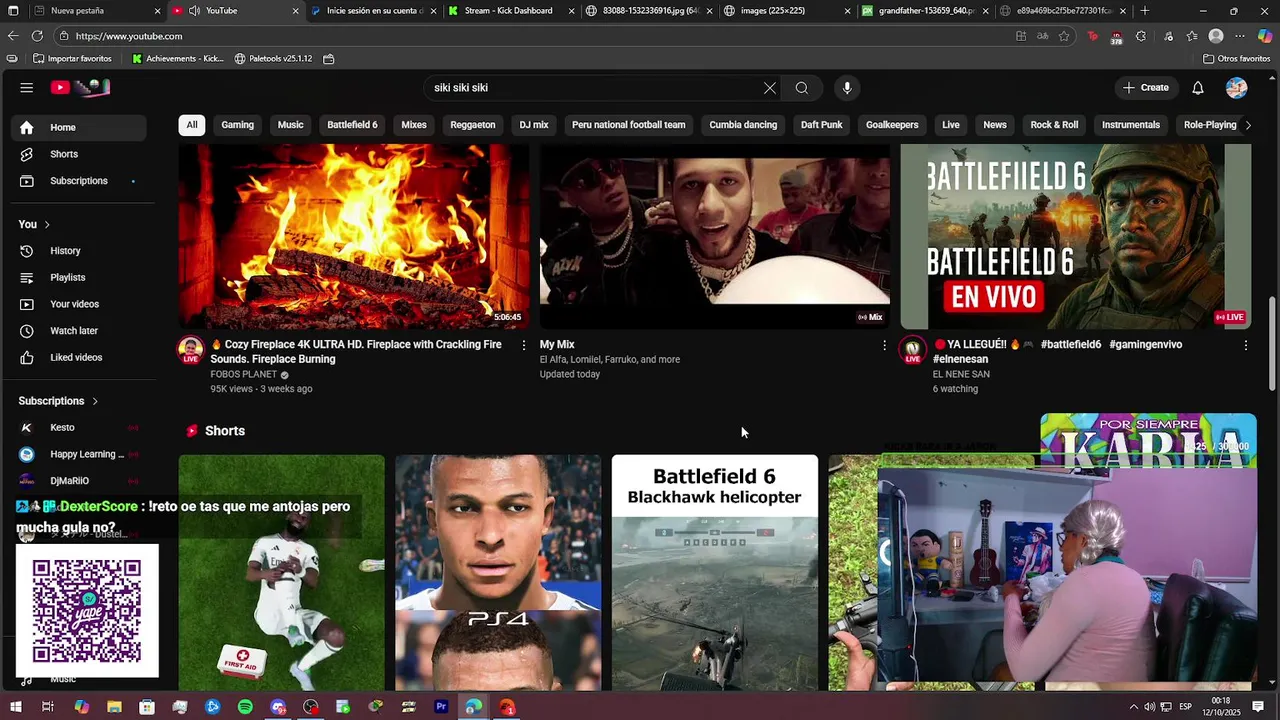Viewport: 1280px width, 720px height.
Task: Click the Create button
Action: tap(1145, 88)
